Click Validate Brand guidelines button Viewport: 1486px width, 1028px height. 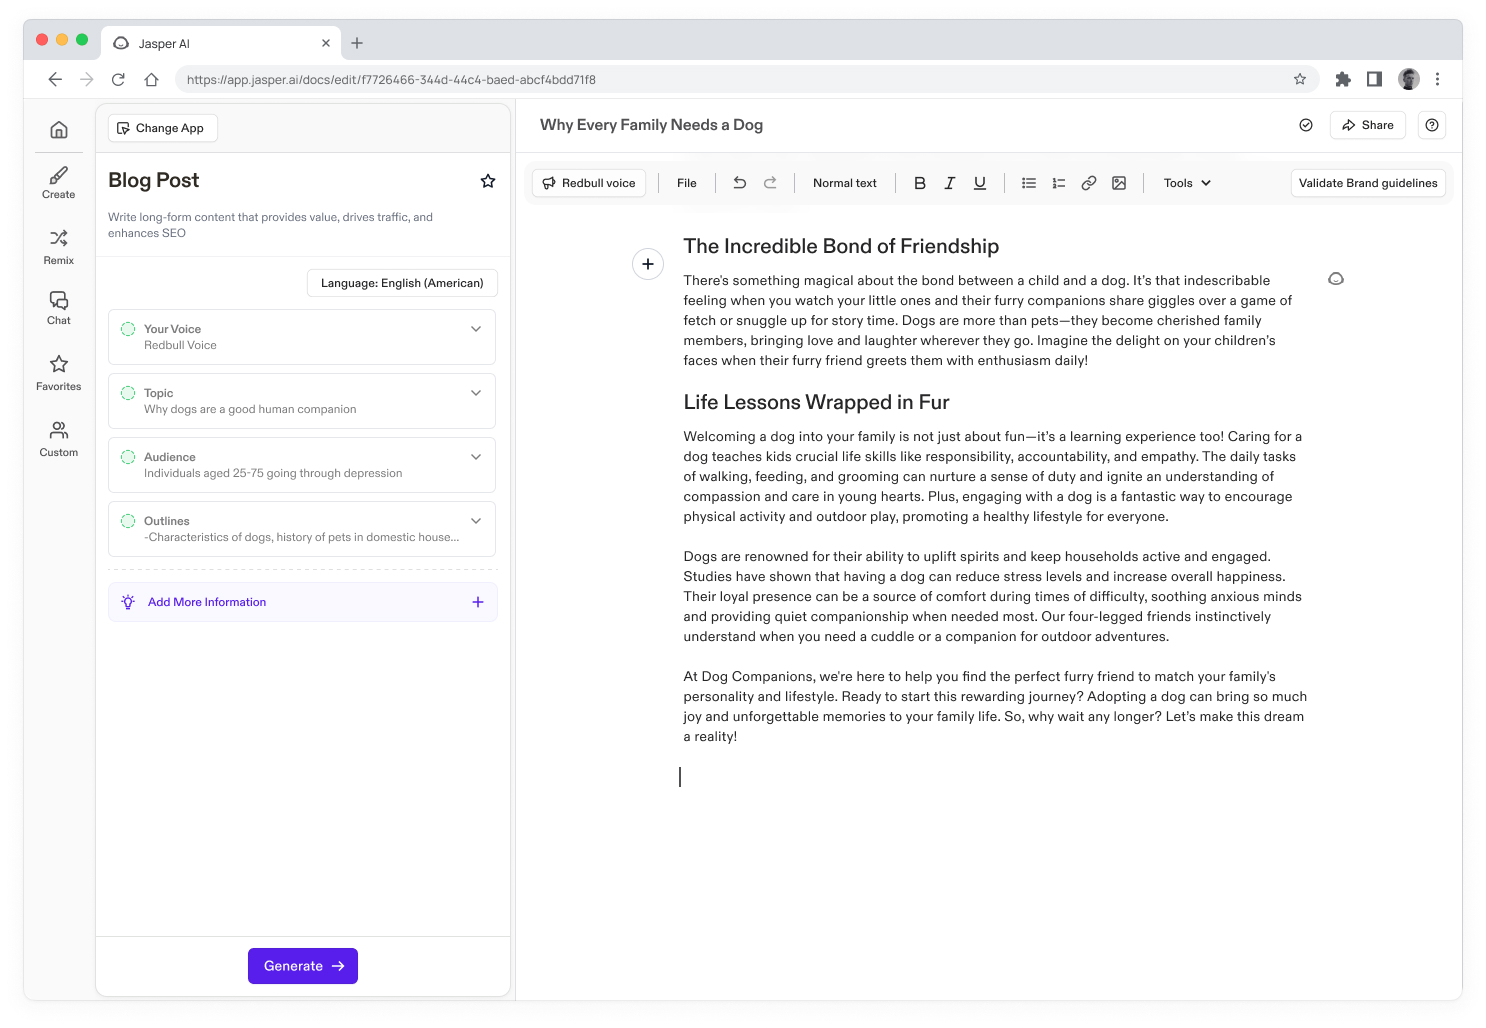click(1367, 183)
